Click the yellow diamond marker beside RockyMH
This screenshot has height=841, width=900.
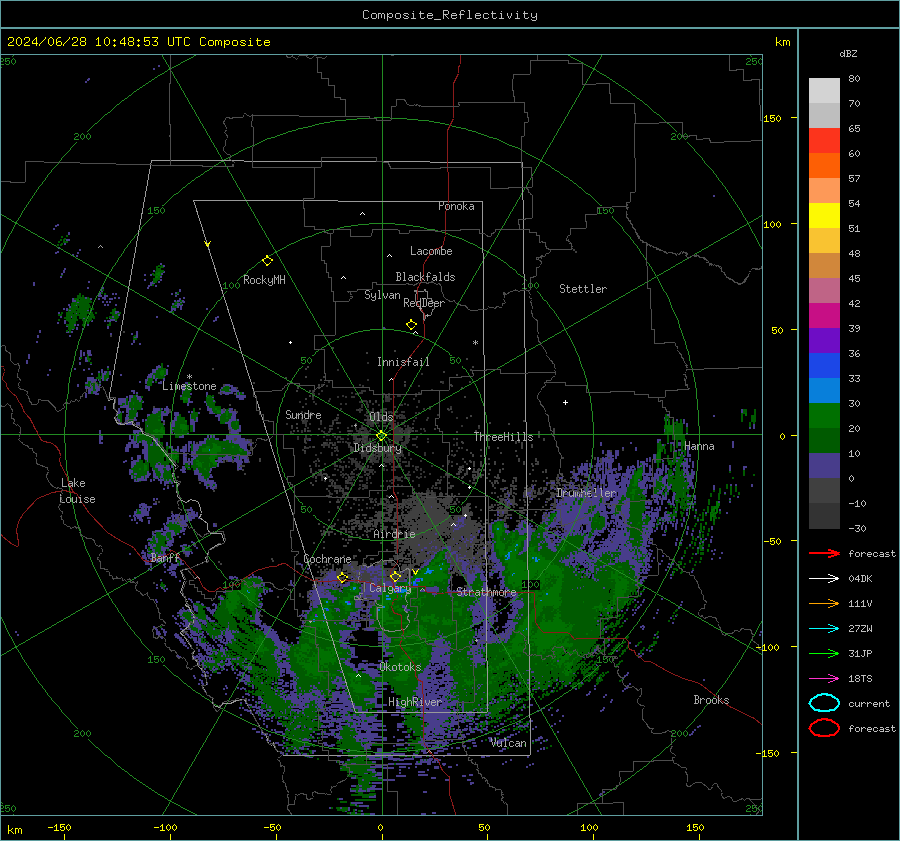point(267,261)
